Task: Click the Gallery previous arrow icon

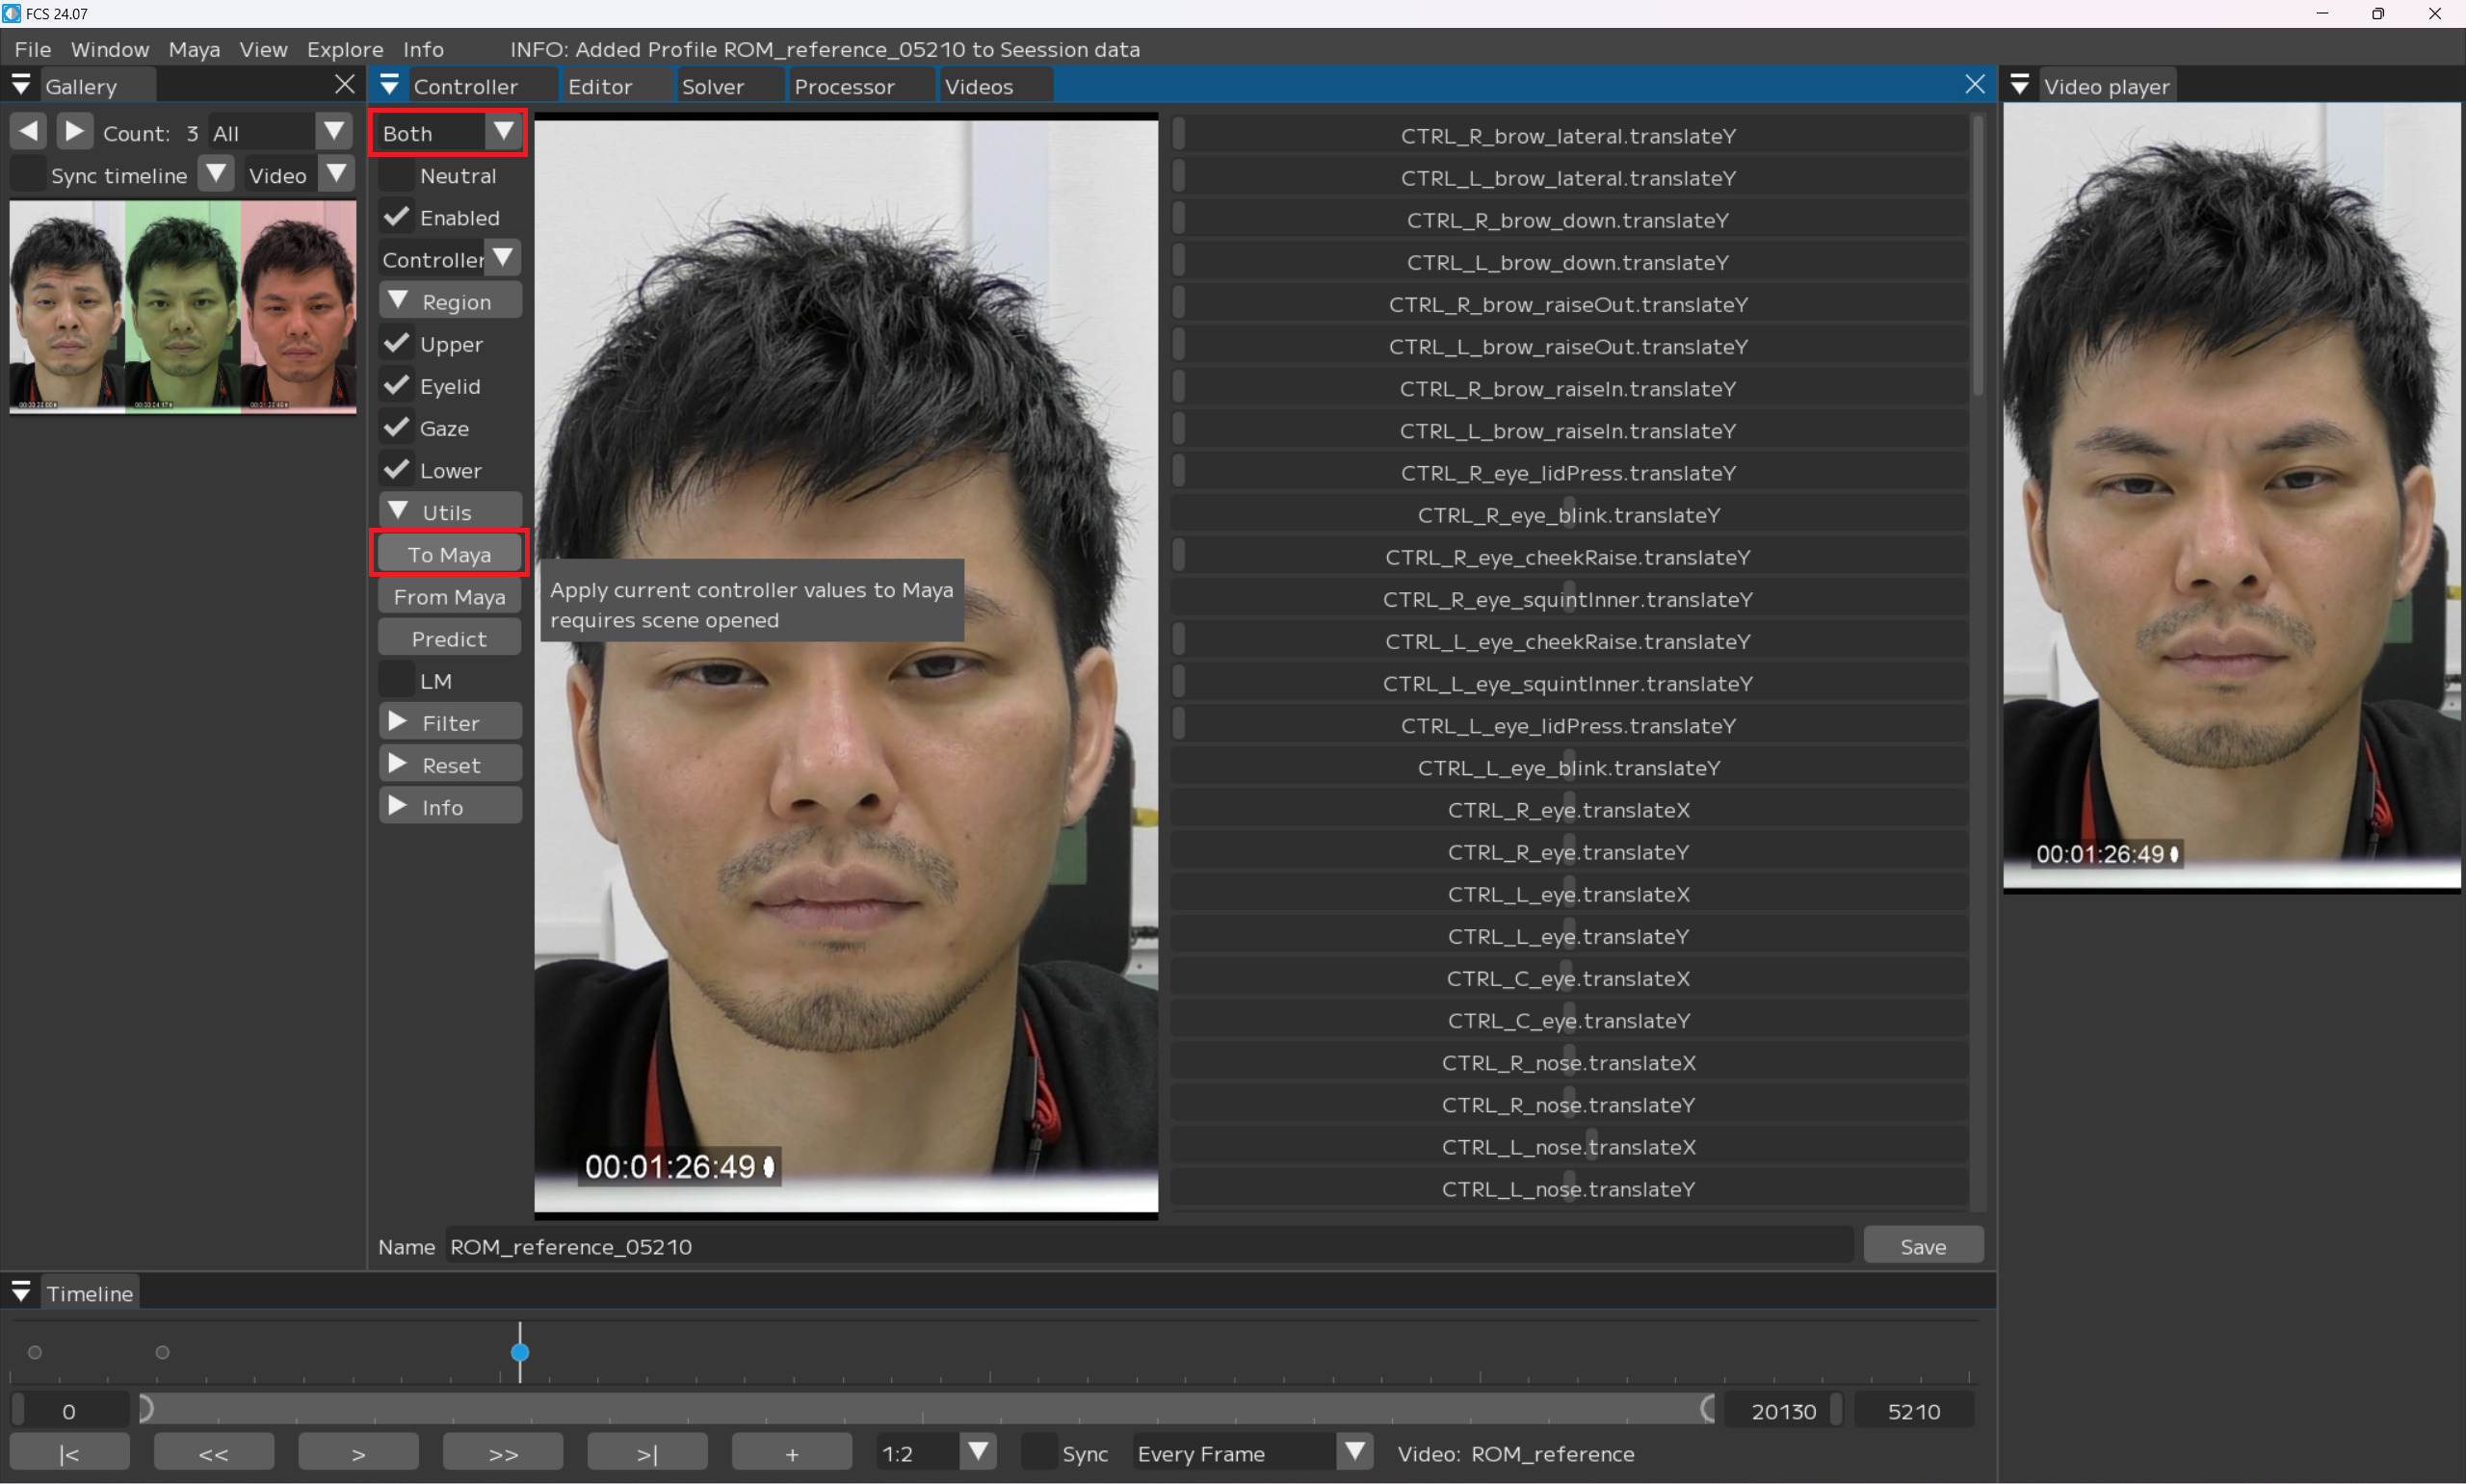Action: (28, 132)
